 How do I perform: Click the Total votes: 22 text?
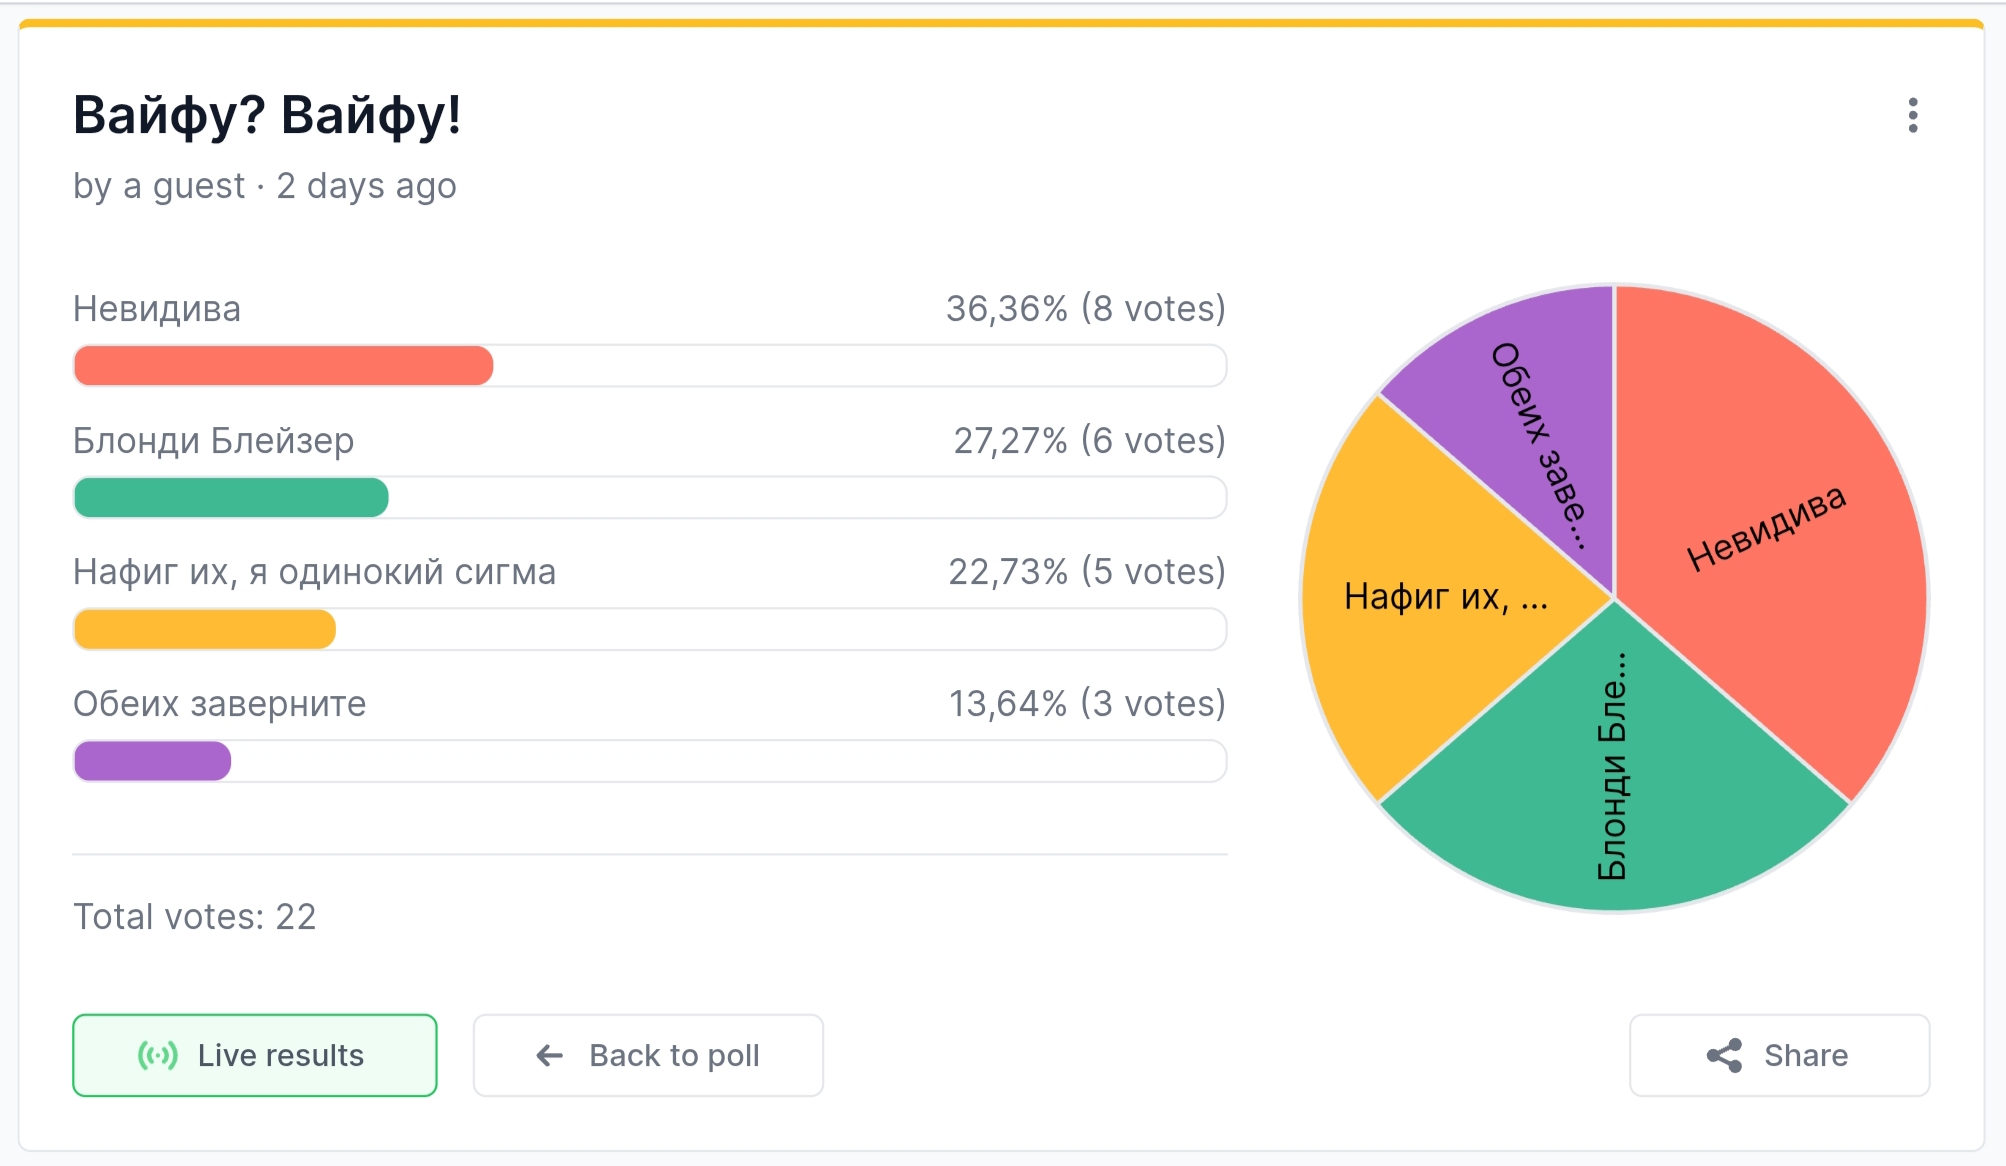(x=195, y=916)
